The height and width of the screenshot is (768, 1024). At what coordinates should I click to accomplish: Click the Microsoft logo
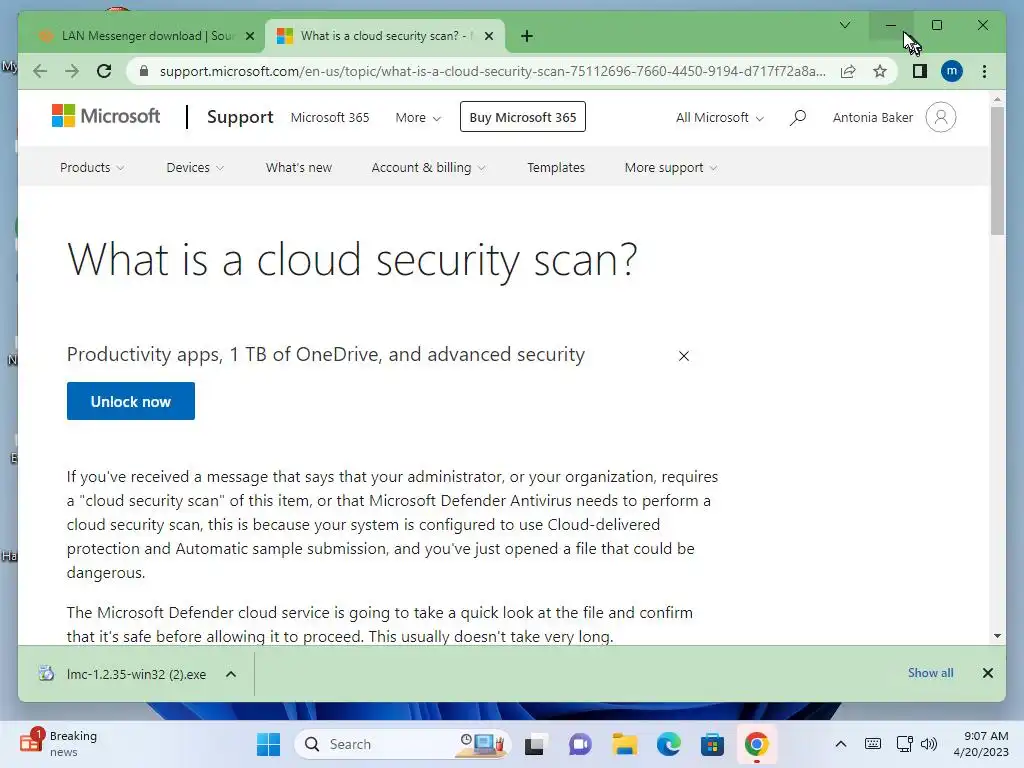(x=106, y=116)
